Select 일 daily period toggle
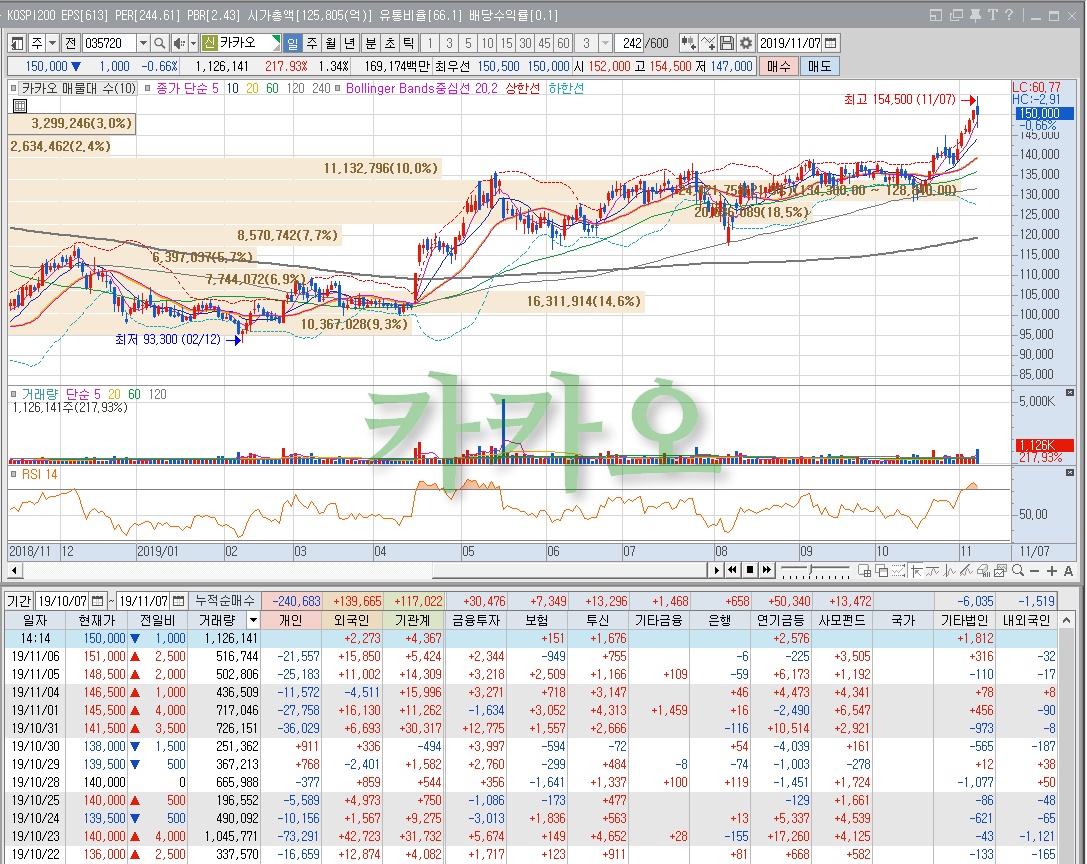Screen dimensions: 1087x864 (x=293, y=43)
